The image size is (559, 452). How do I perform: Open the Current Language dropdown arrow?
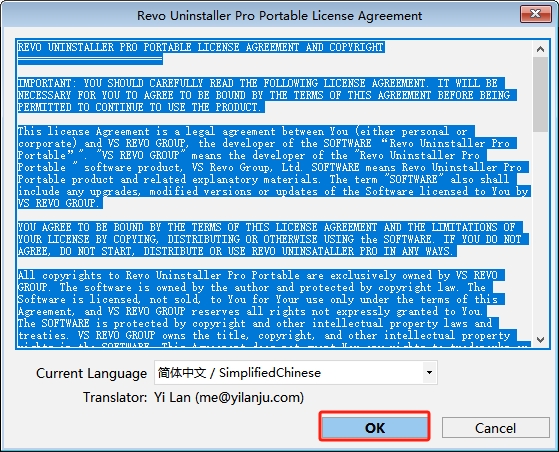pyautogui.click(x=430, y=373)
